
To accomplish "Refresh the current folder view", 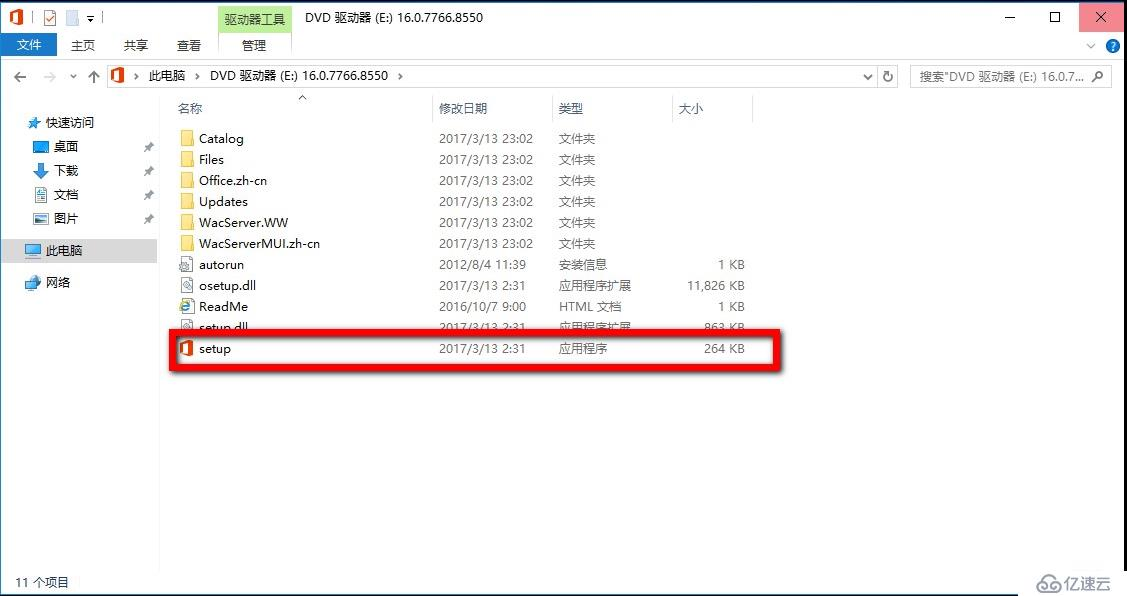I will point(888,76).
